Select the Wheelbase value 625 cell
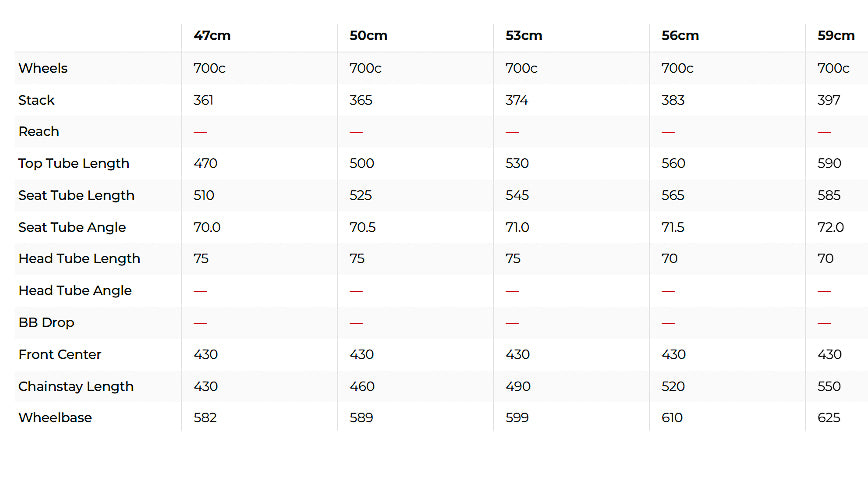 [829, 418]
